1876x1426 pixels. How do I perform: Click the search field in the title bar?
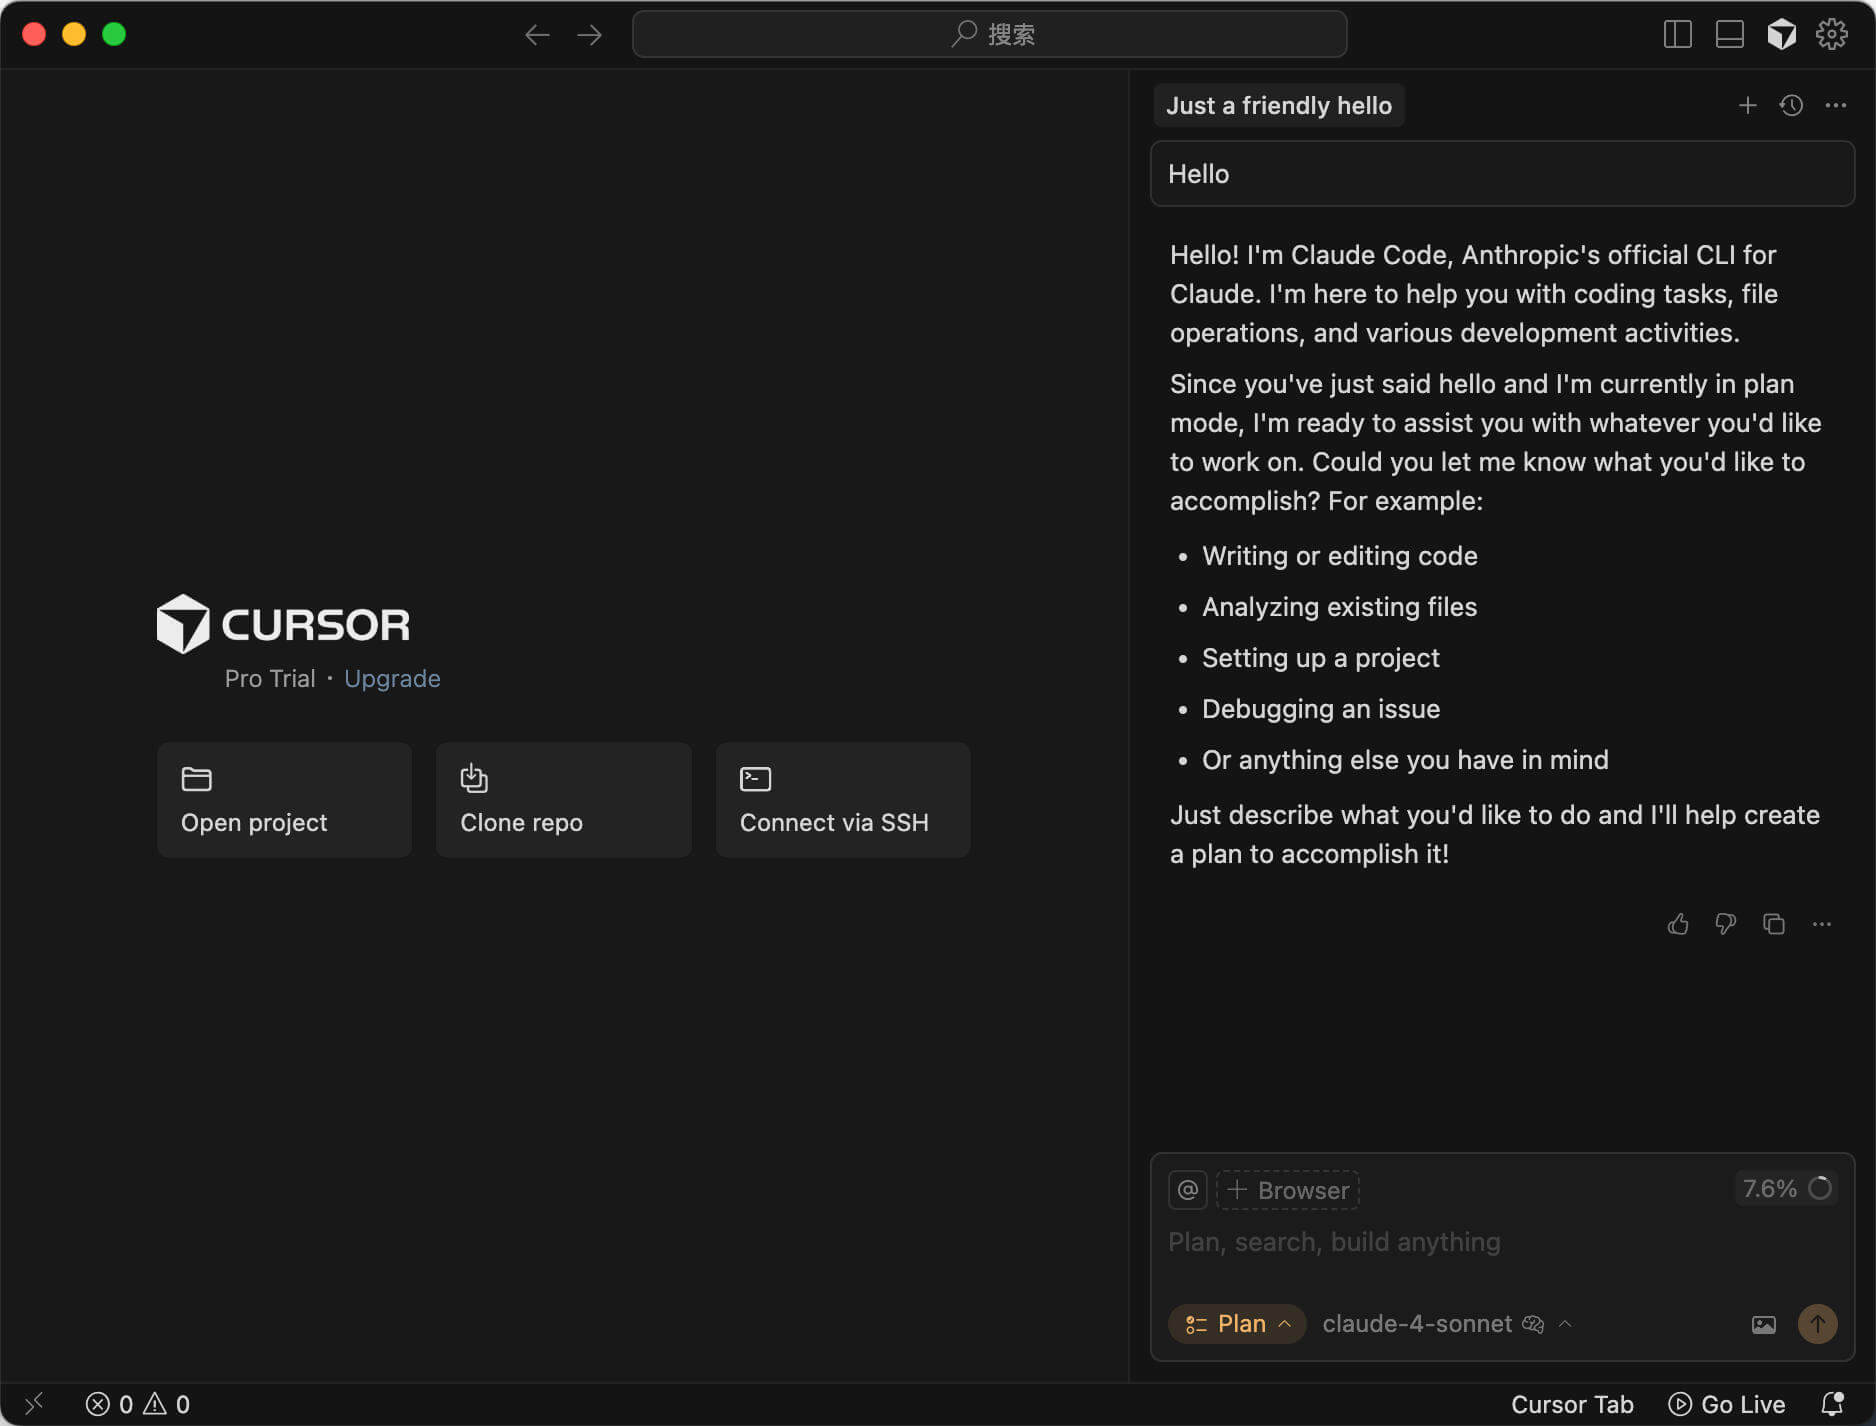[x=989, y=33]
